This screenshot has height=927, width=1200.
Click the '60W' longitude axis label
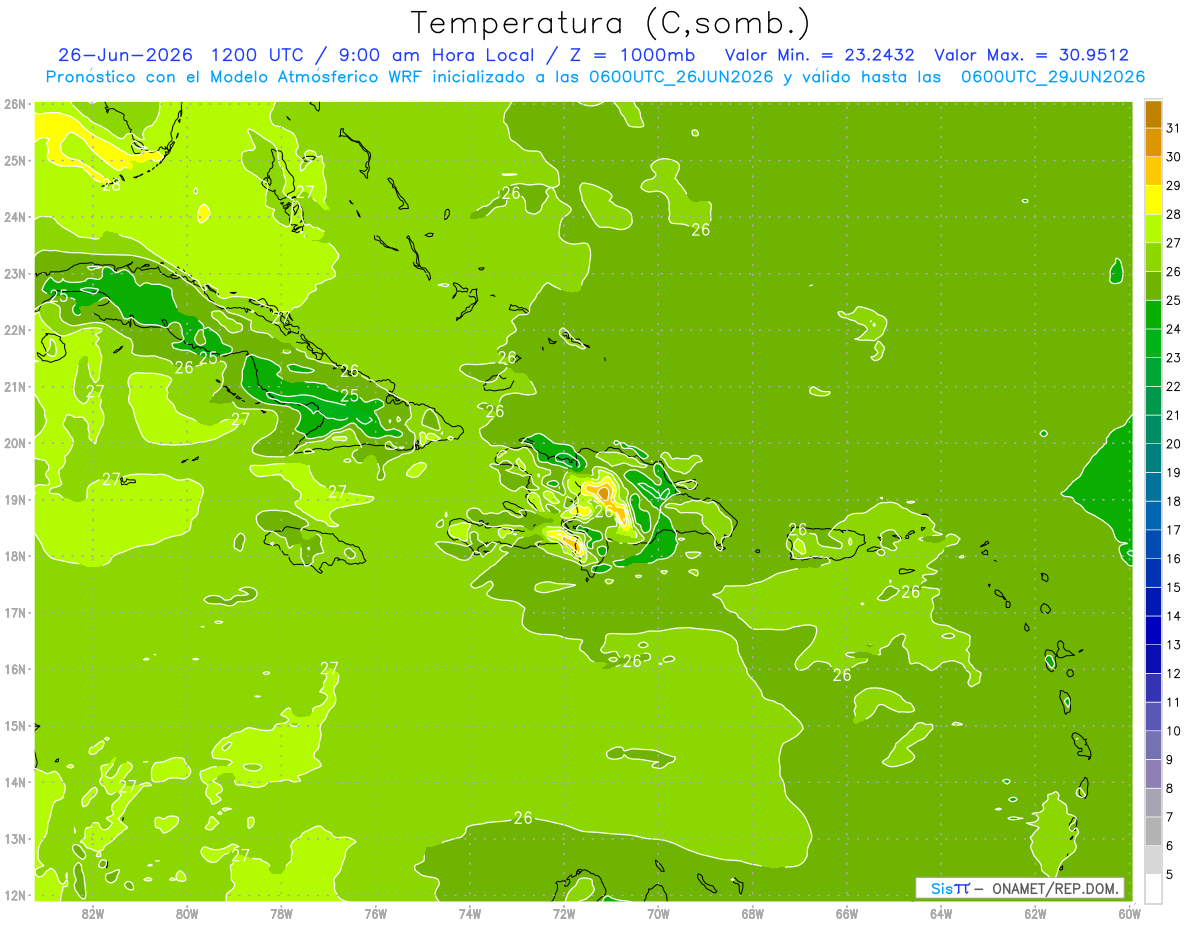1129,913
